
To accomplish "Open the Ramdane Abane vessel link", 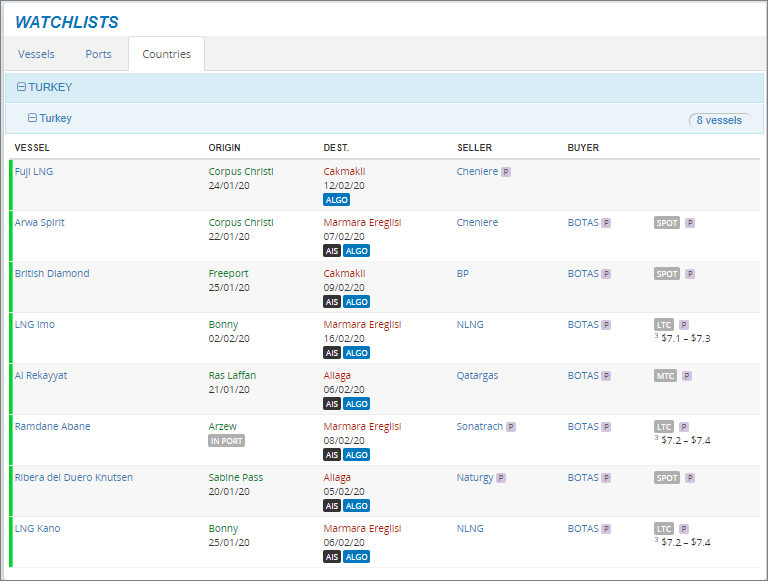I will pyautogui.click(x=52, y=426).
